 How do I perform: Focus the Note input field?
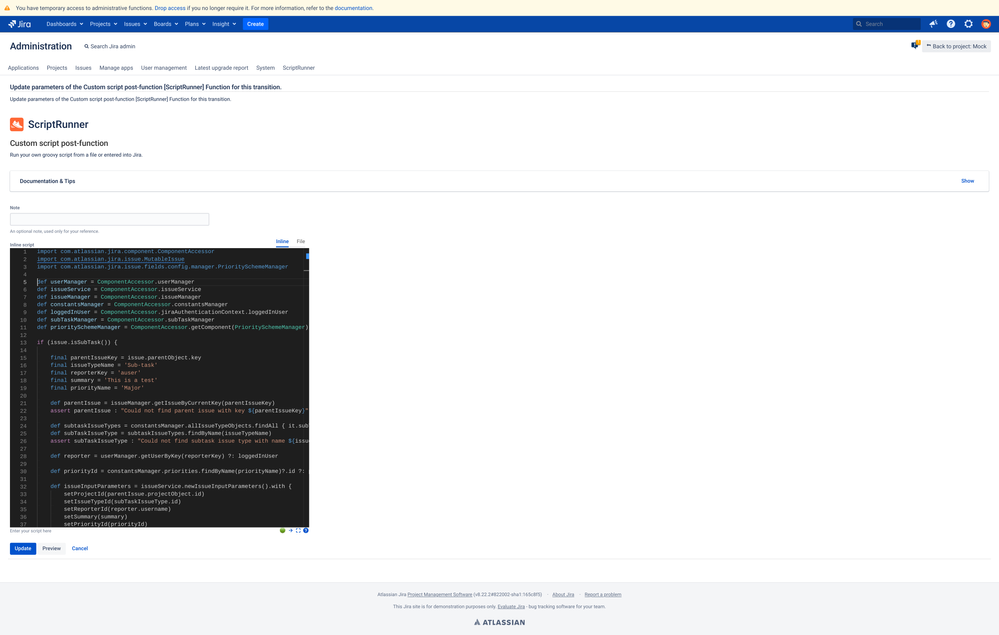110,219
